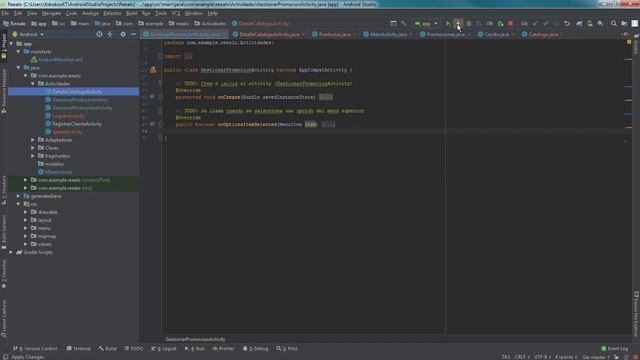Click the Git master branch indicator
640x360 pixels.
(596, 357)
